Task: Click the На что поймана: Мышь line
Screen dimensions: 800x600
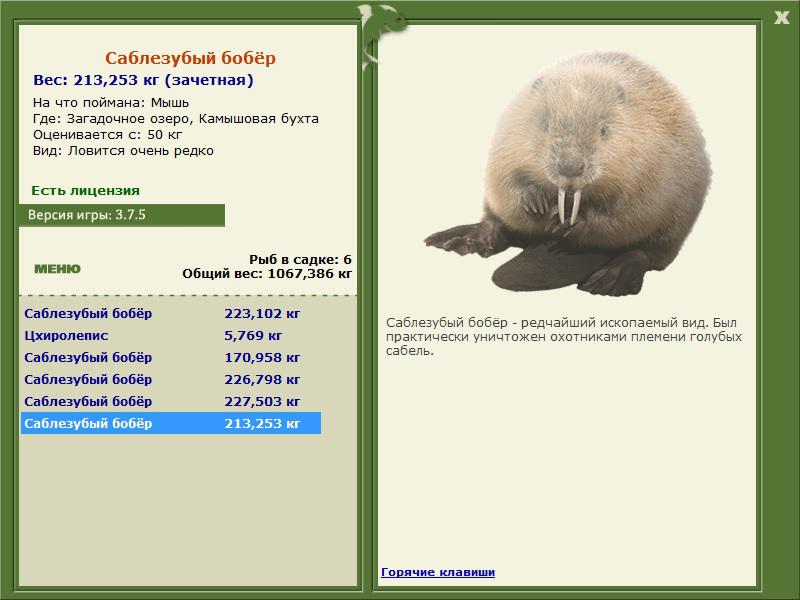Action: click(x=111, y=103)
